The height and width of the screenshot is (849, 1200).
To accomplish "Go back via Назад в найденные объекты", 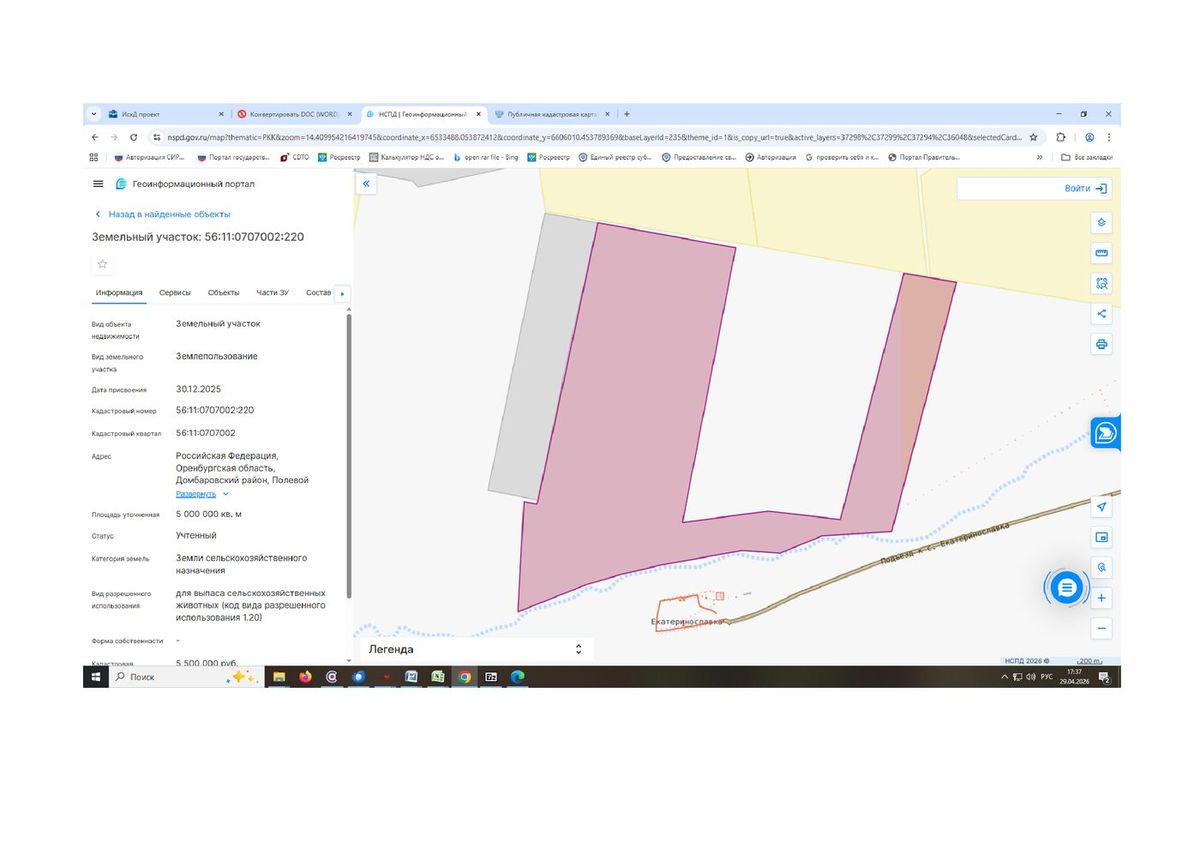I will (x=162, y=214).
